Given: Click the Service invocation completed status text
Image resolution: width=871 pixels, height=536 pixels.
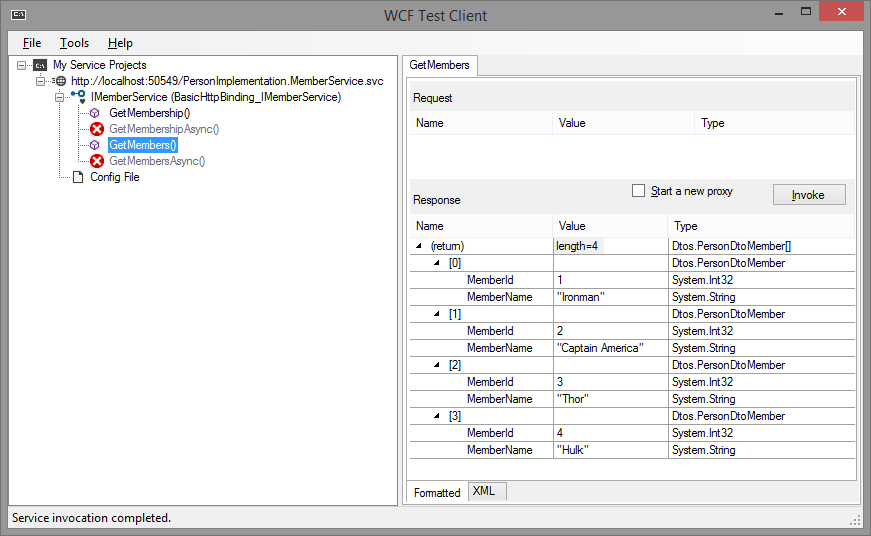Looking at the screenshot, I should 92,518.
